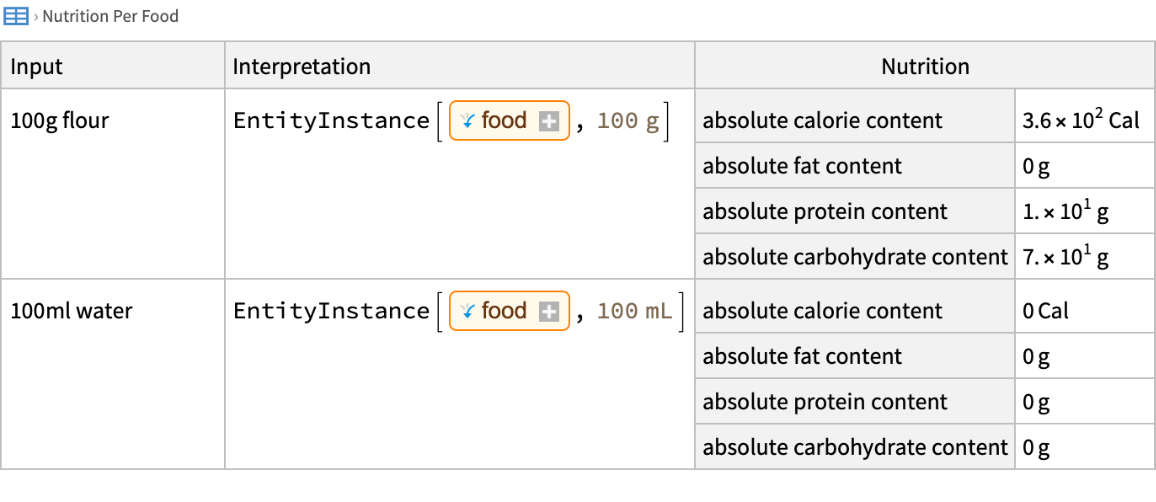Click EntityInstance text in the flour row
The width and height of the screenshot is (1156, 502).
coord(331,121)
